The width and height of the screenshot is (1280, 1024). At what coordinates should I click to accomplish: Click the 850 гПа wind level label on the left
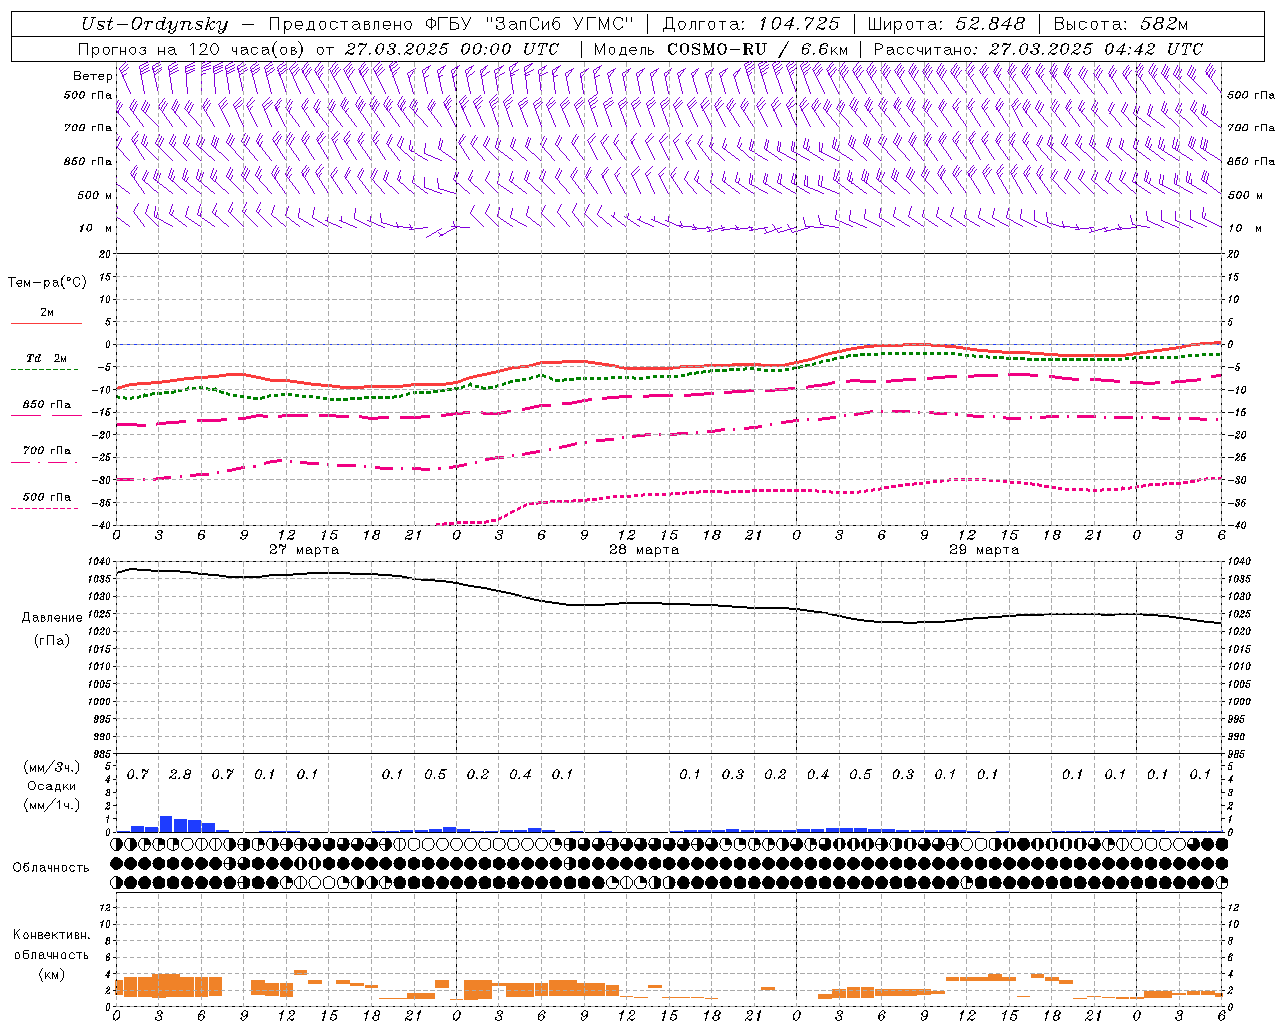[x=88, y=161]
